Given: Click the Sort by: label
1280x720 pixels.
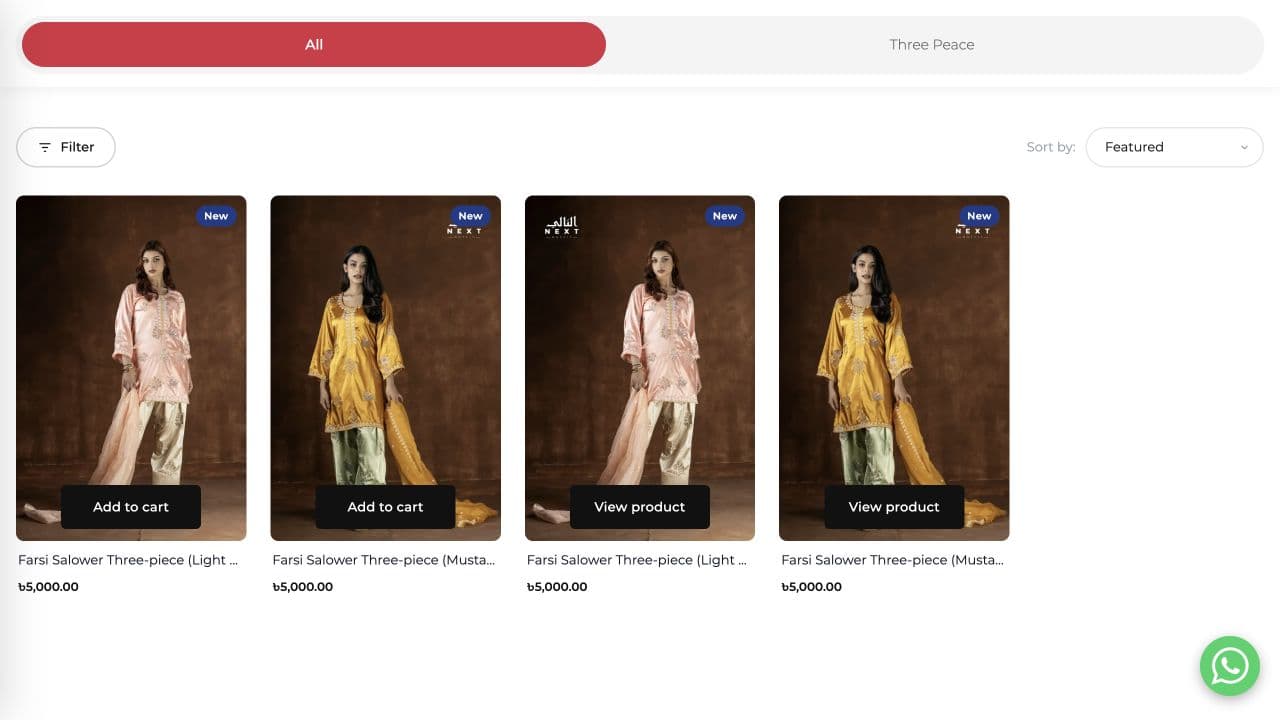Looking at the screenshot, I should pyautogui.click(x=1051, y=147).
